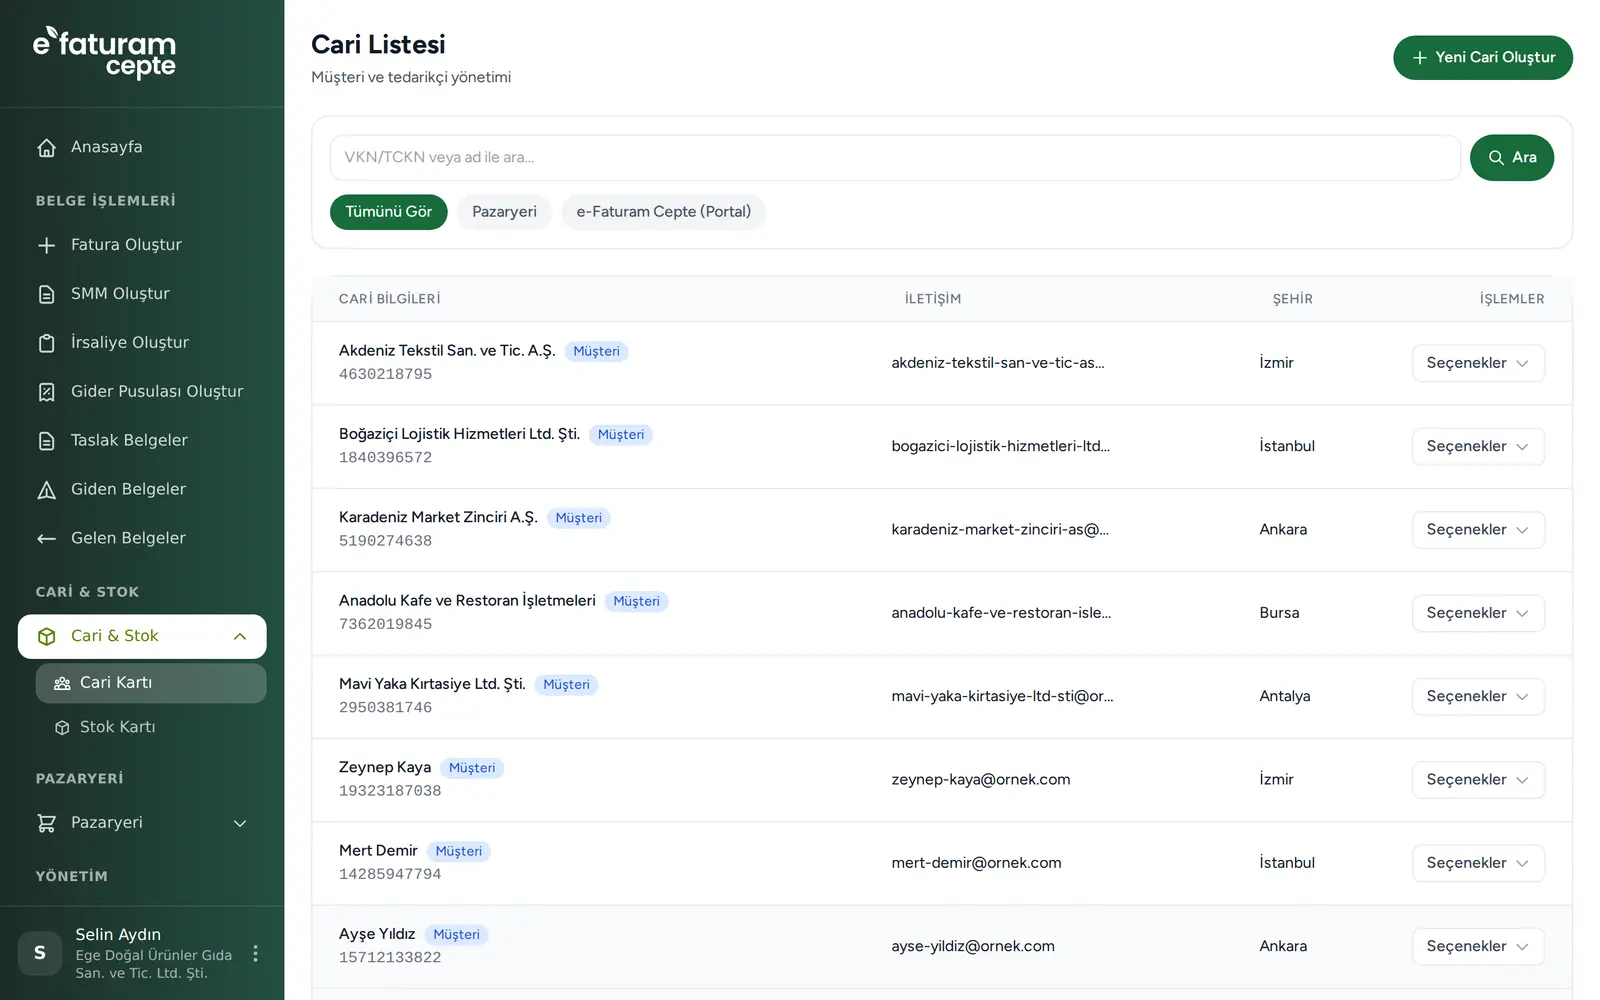Click the Müşteri badge next to Mert Demir
Screen dimensions: 1600x1000
click(x=459, y=852)
